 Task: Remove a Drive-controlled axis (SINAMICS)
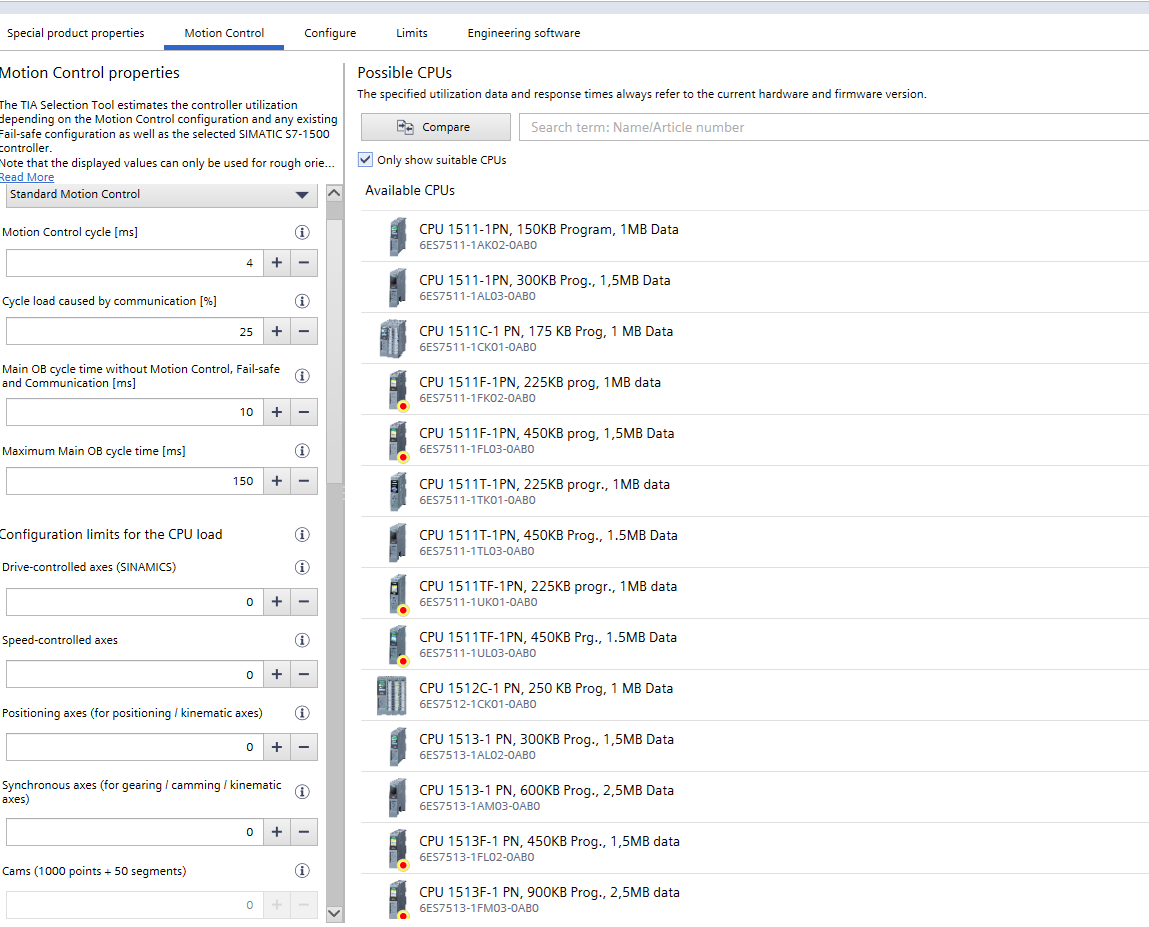click(x=303, y=602)
